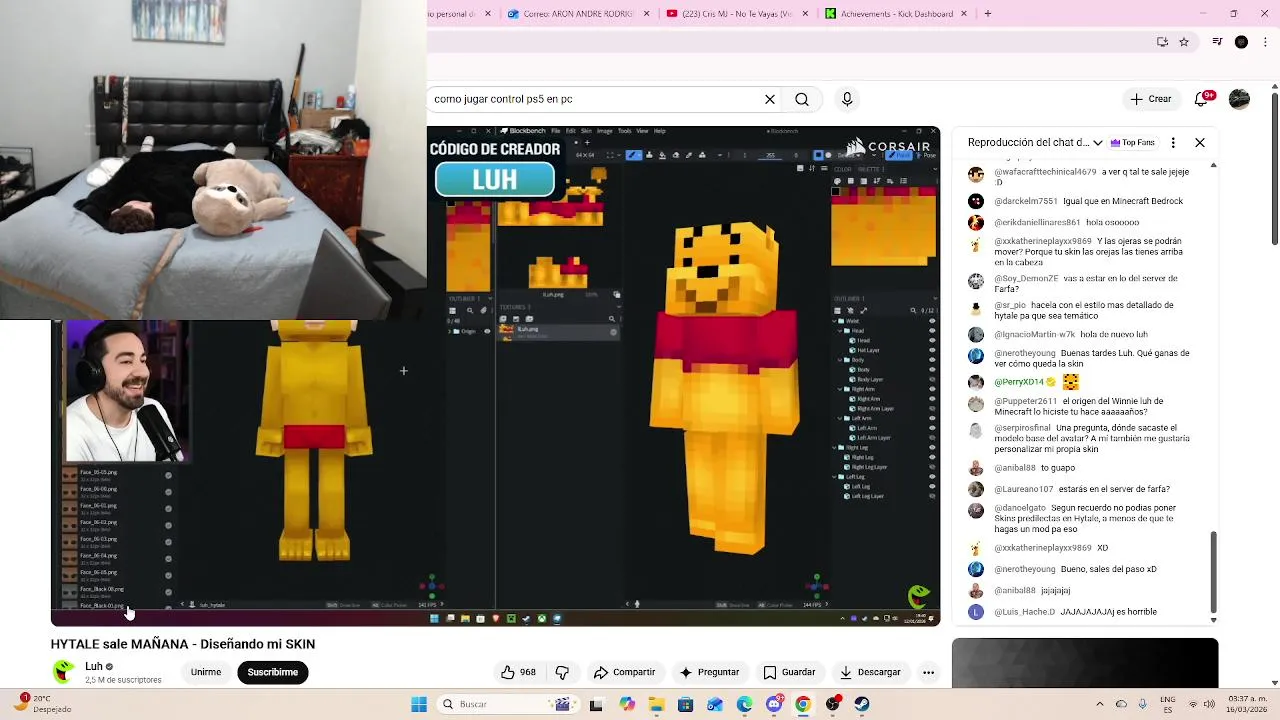Open Microsoft Store from taskbar
Viewport: 1280px width, 720px height.
coord(685,704)
